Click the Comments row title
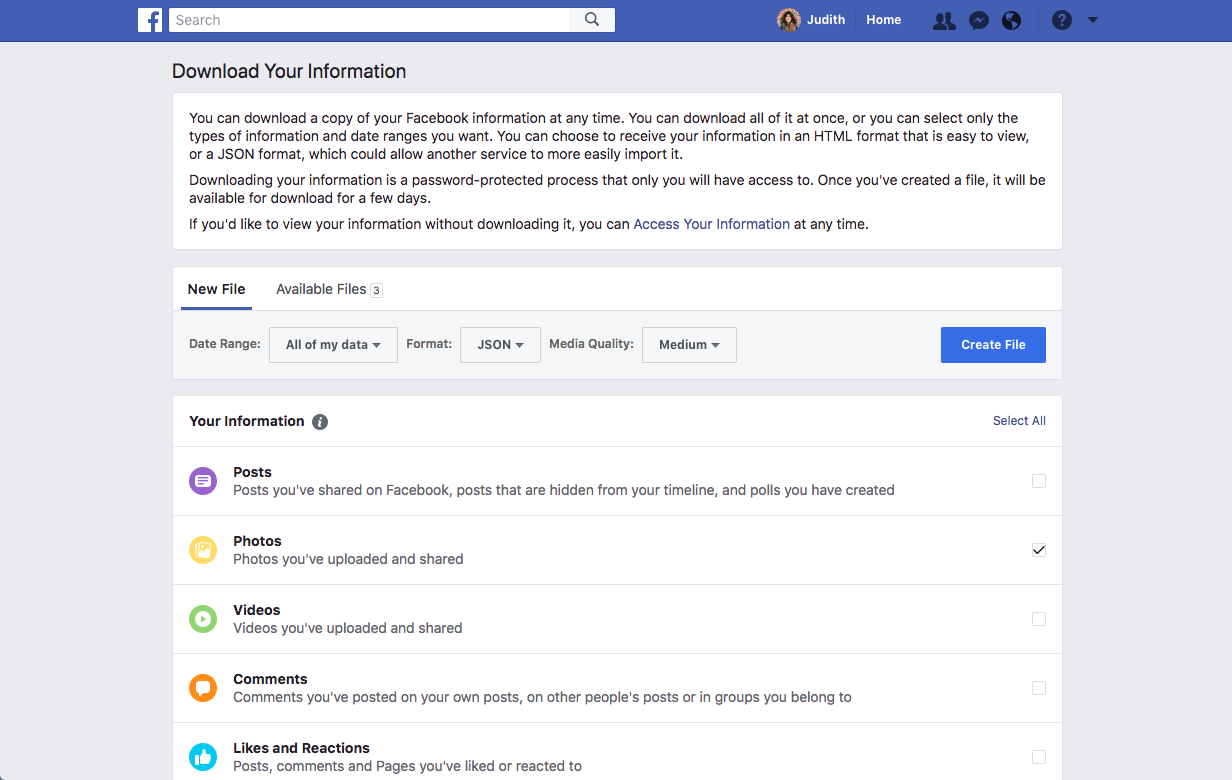 [270, 679]
